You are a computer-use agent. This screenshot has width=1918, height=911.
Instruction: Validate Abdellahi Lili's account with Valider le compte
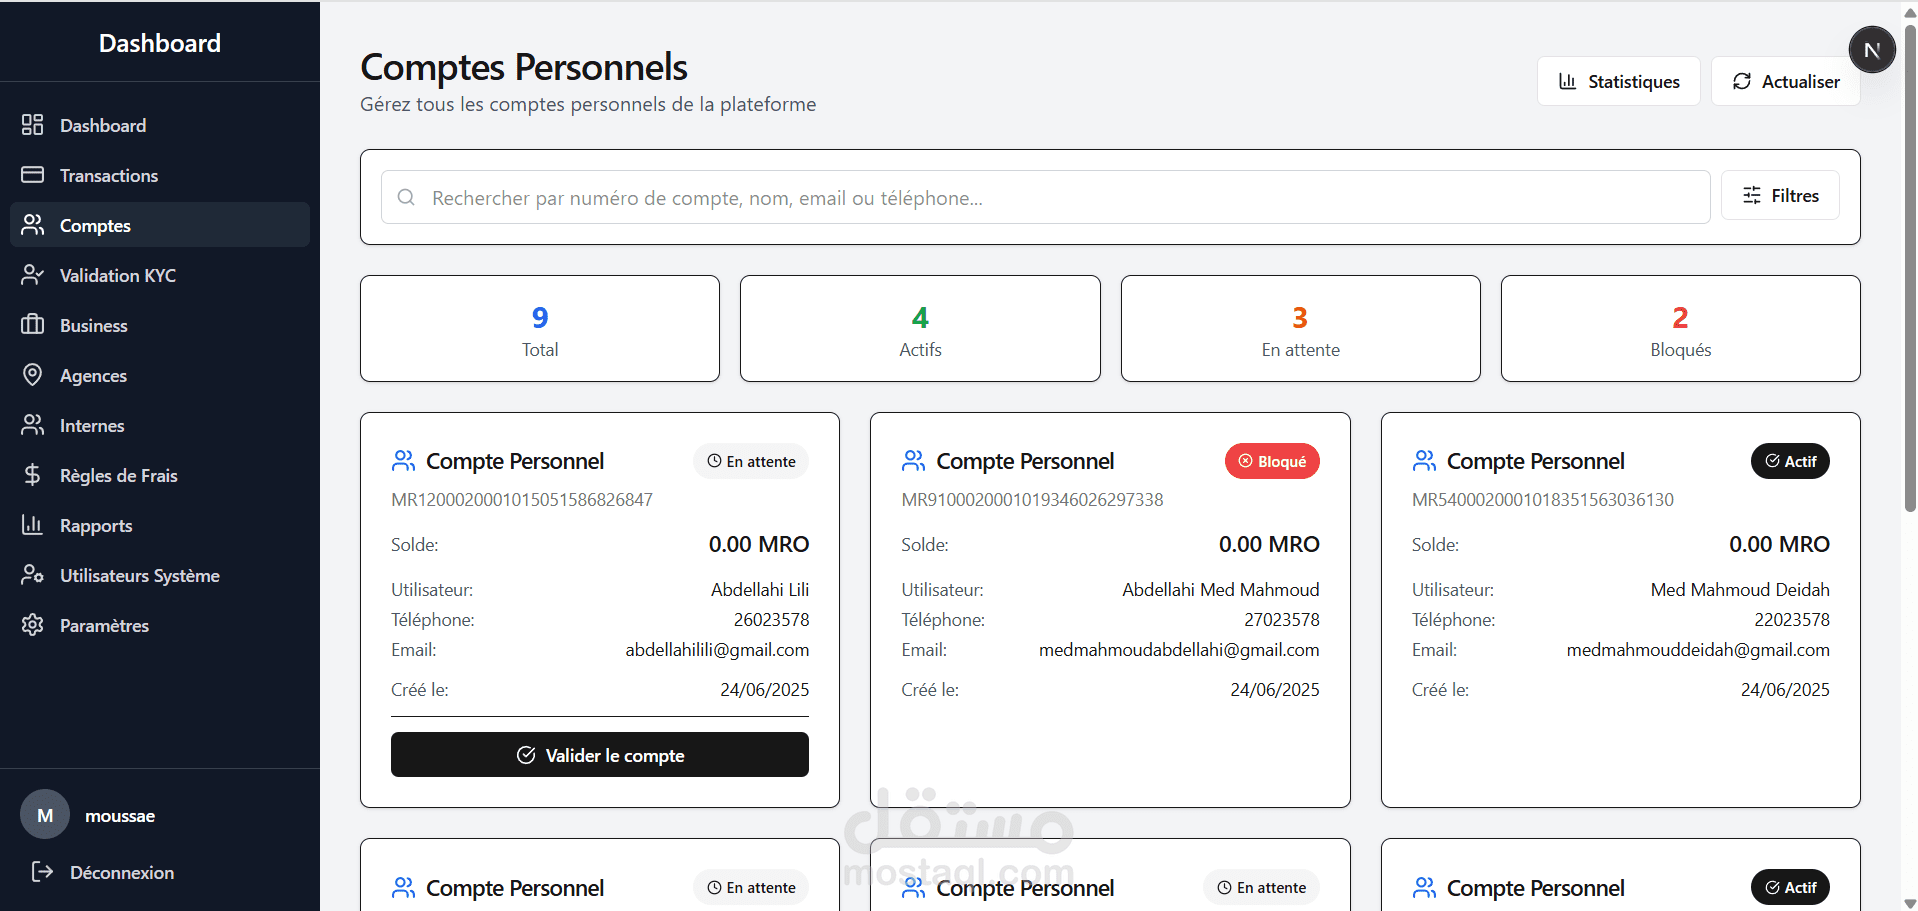click(x=600, y=755)
